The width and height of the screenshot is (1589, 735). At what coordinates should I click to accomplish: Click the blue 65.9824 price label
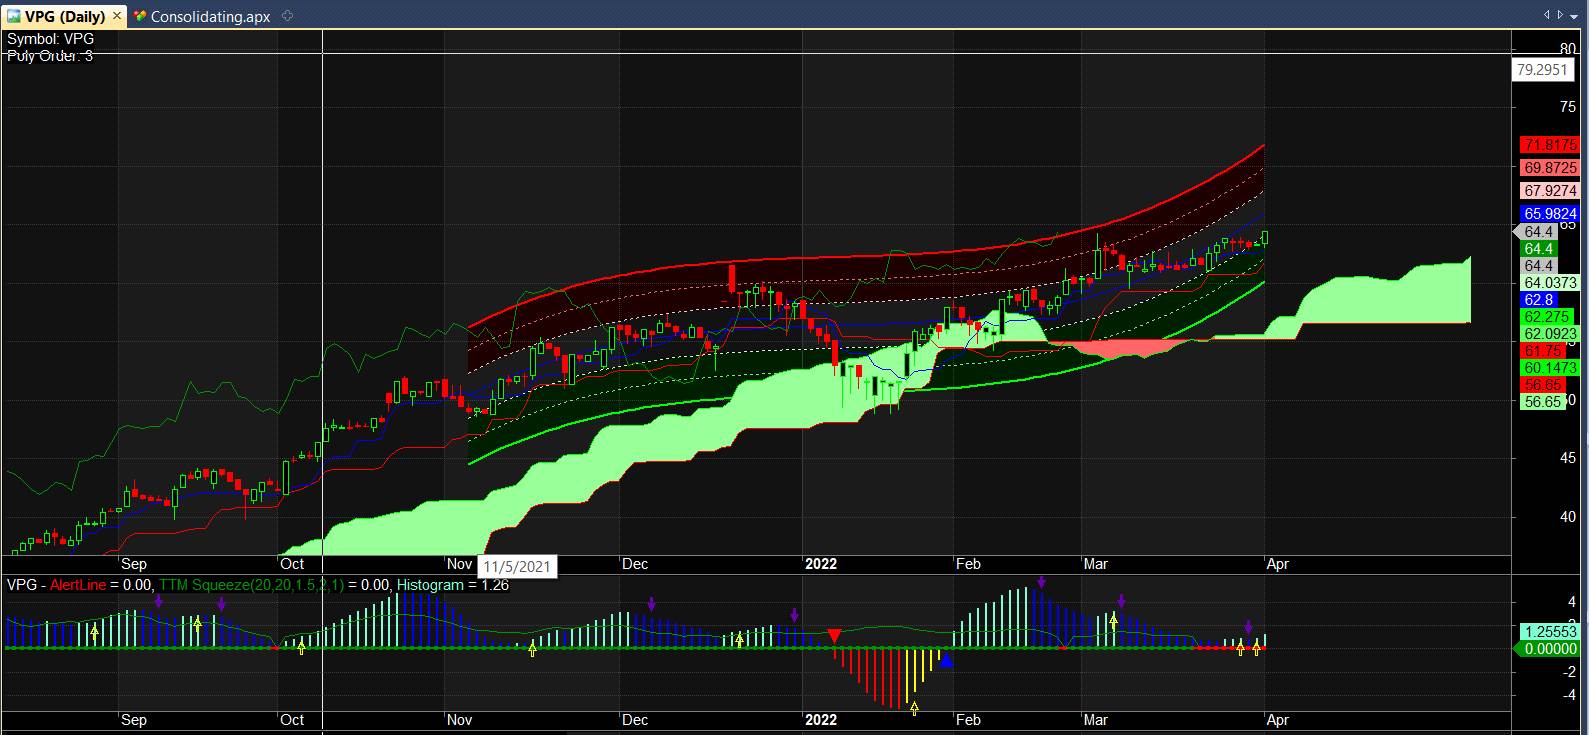[x=1549, y=213]
